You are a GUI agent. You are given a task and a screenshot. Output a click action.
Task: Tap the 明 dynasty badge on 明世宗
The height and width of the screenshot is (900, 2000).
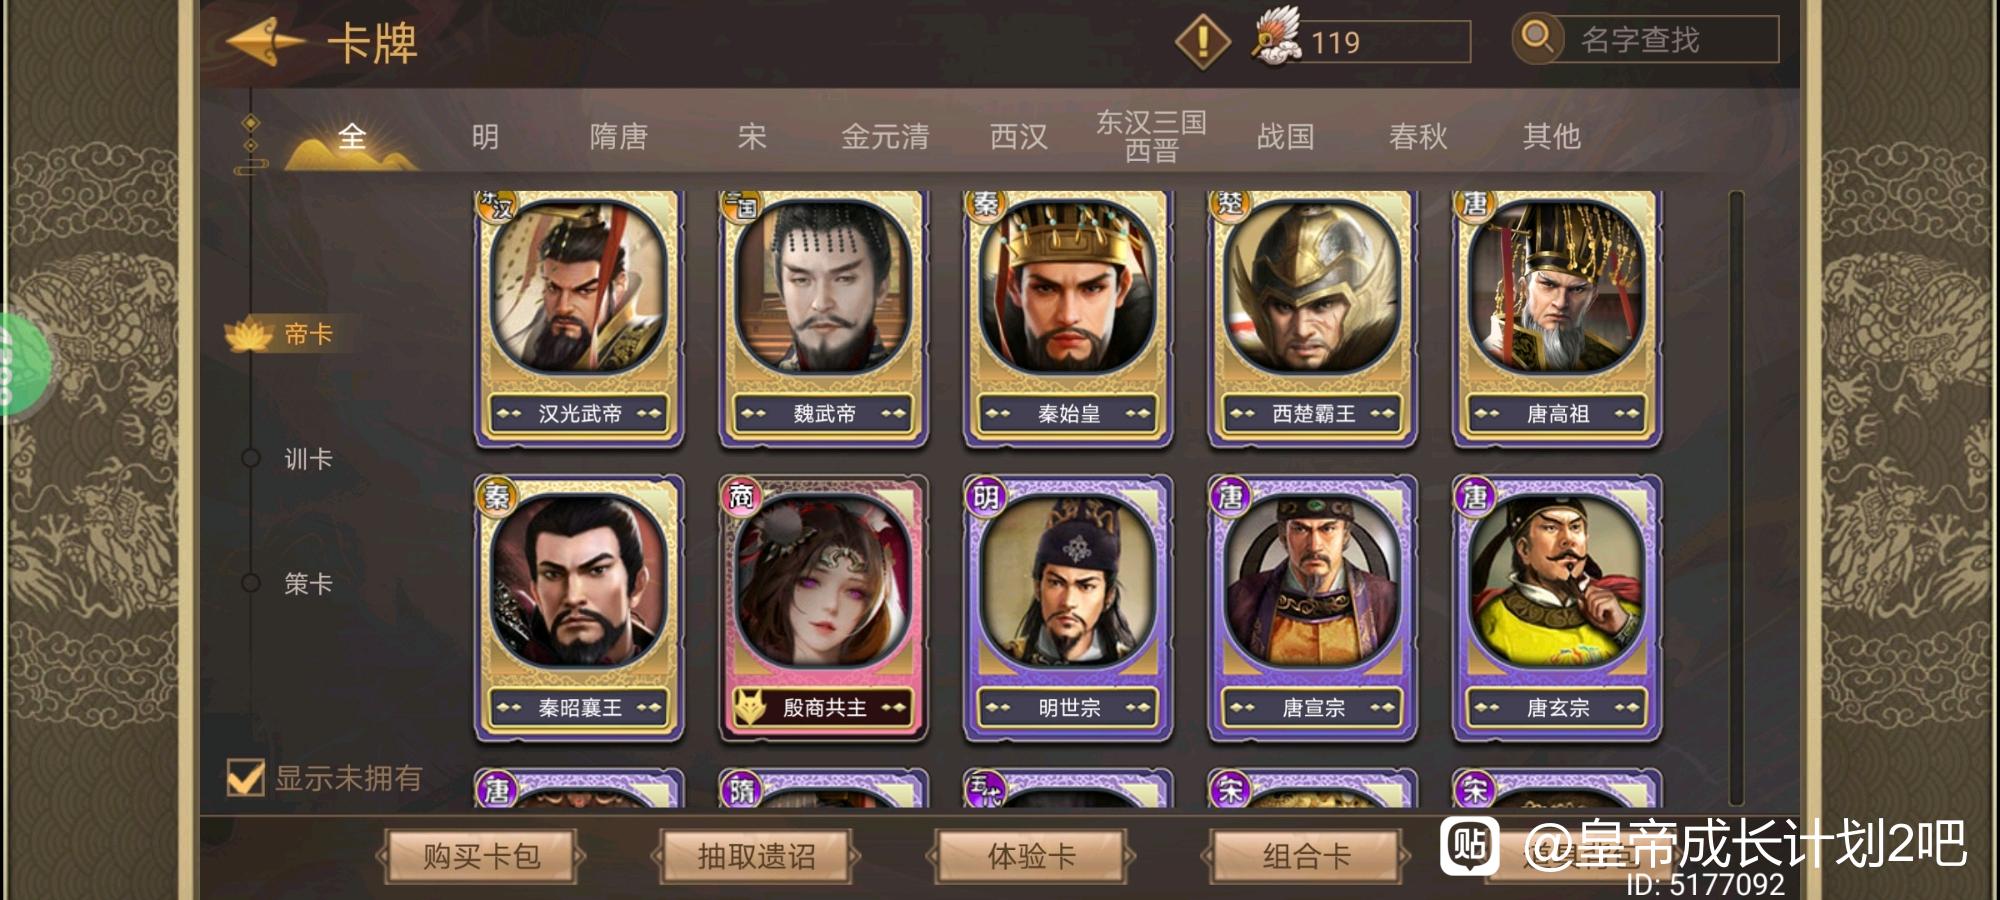[986, 496]
